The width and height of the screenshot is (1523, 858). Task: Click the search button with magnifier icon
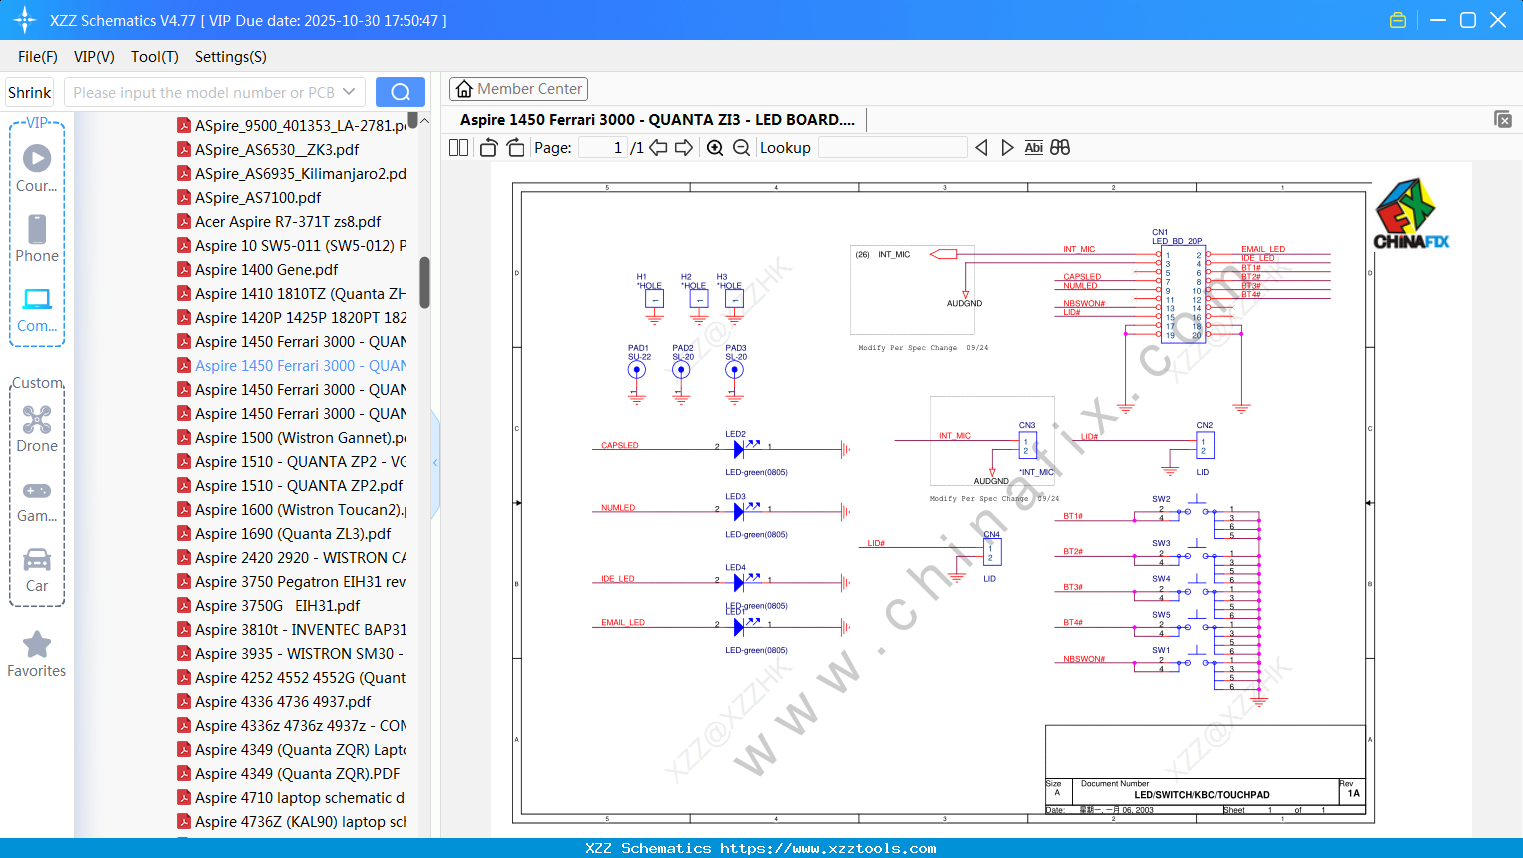pos(400,92)
